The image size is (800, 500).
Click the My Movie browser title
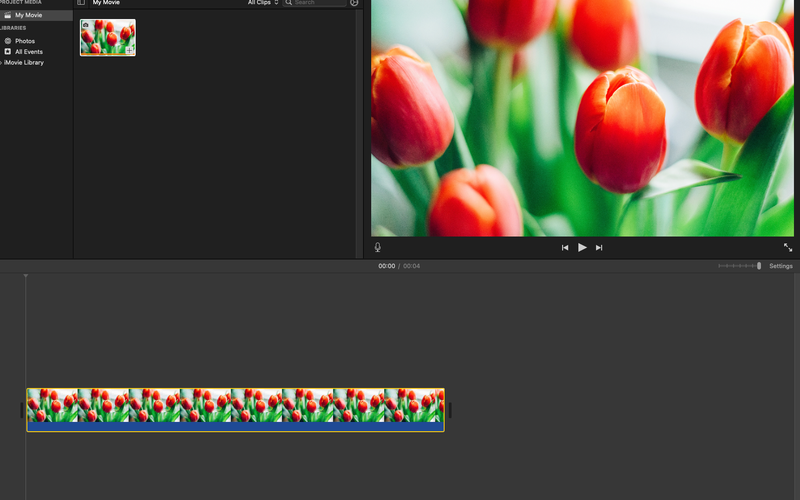(x=106, y=3)
